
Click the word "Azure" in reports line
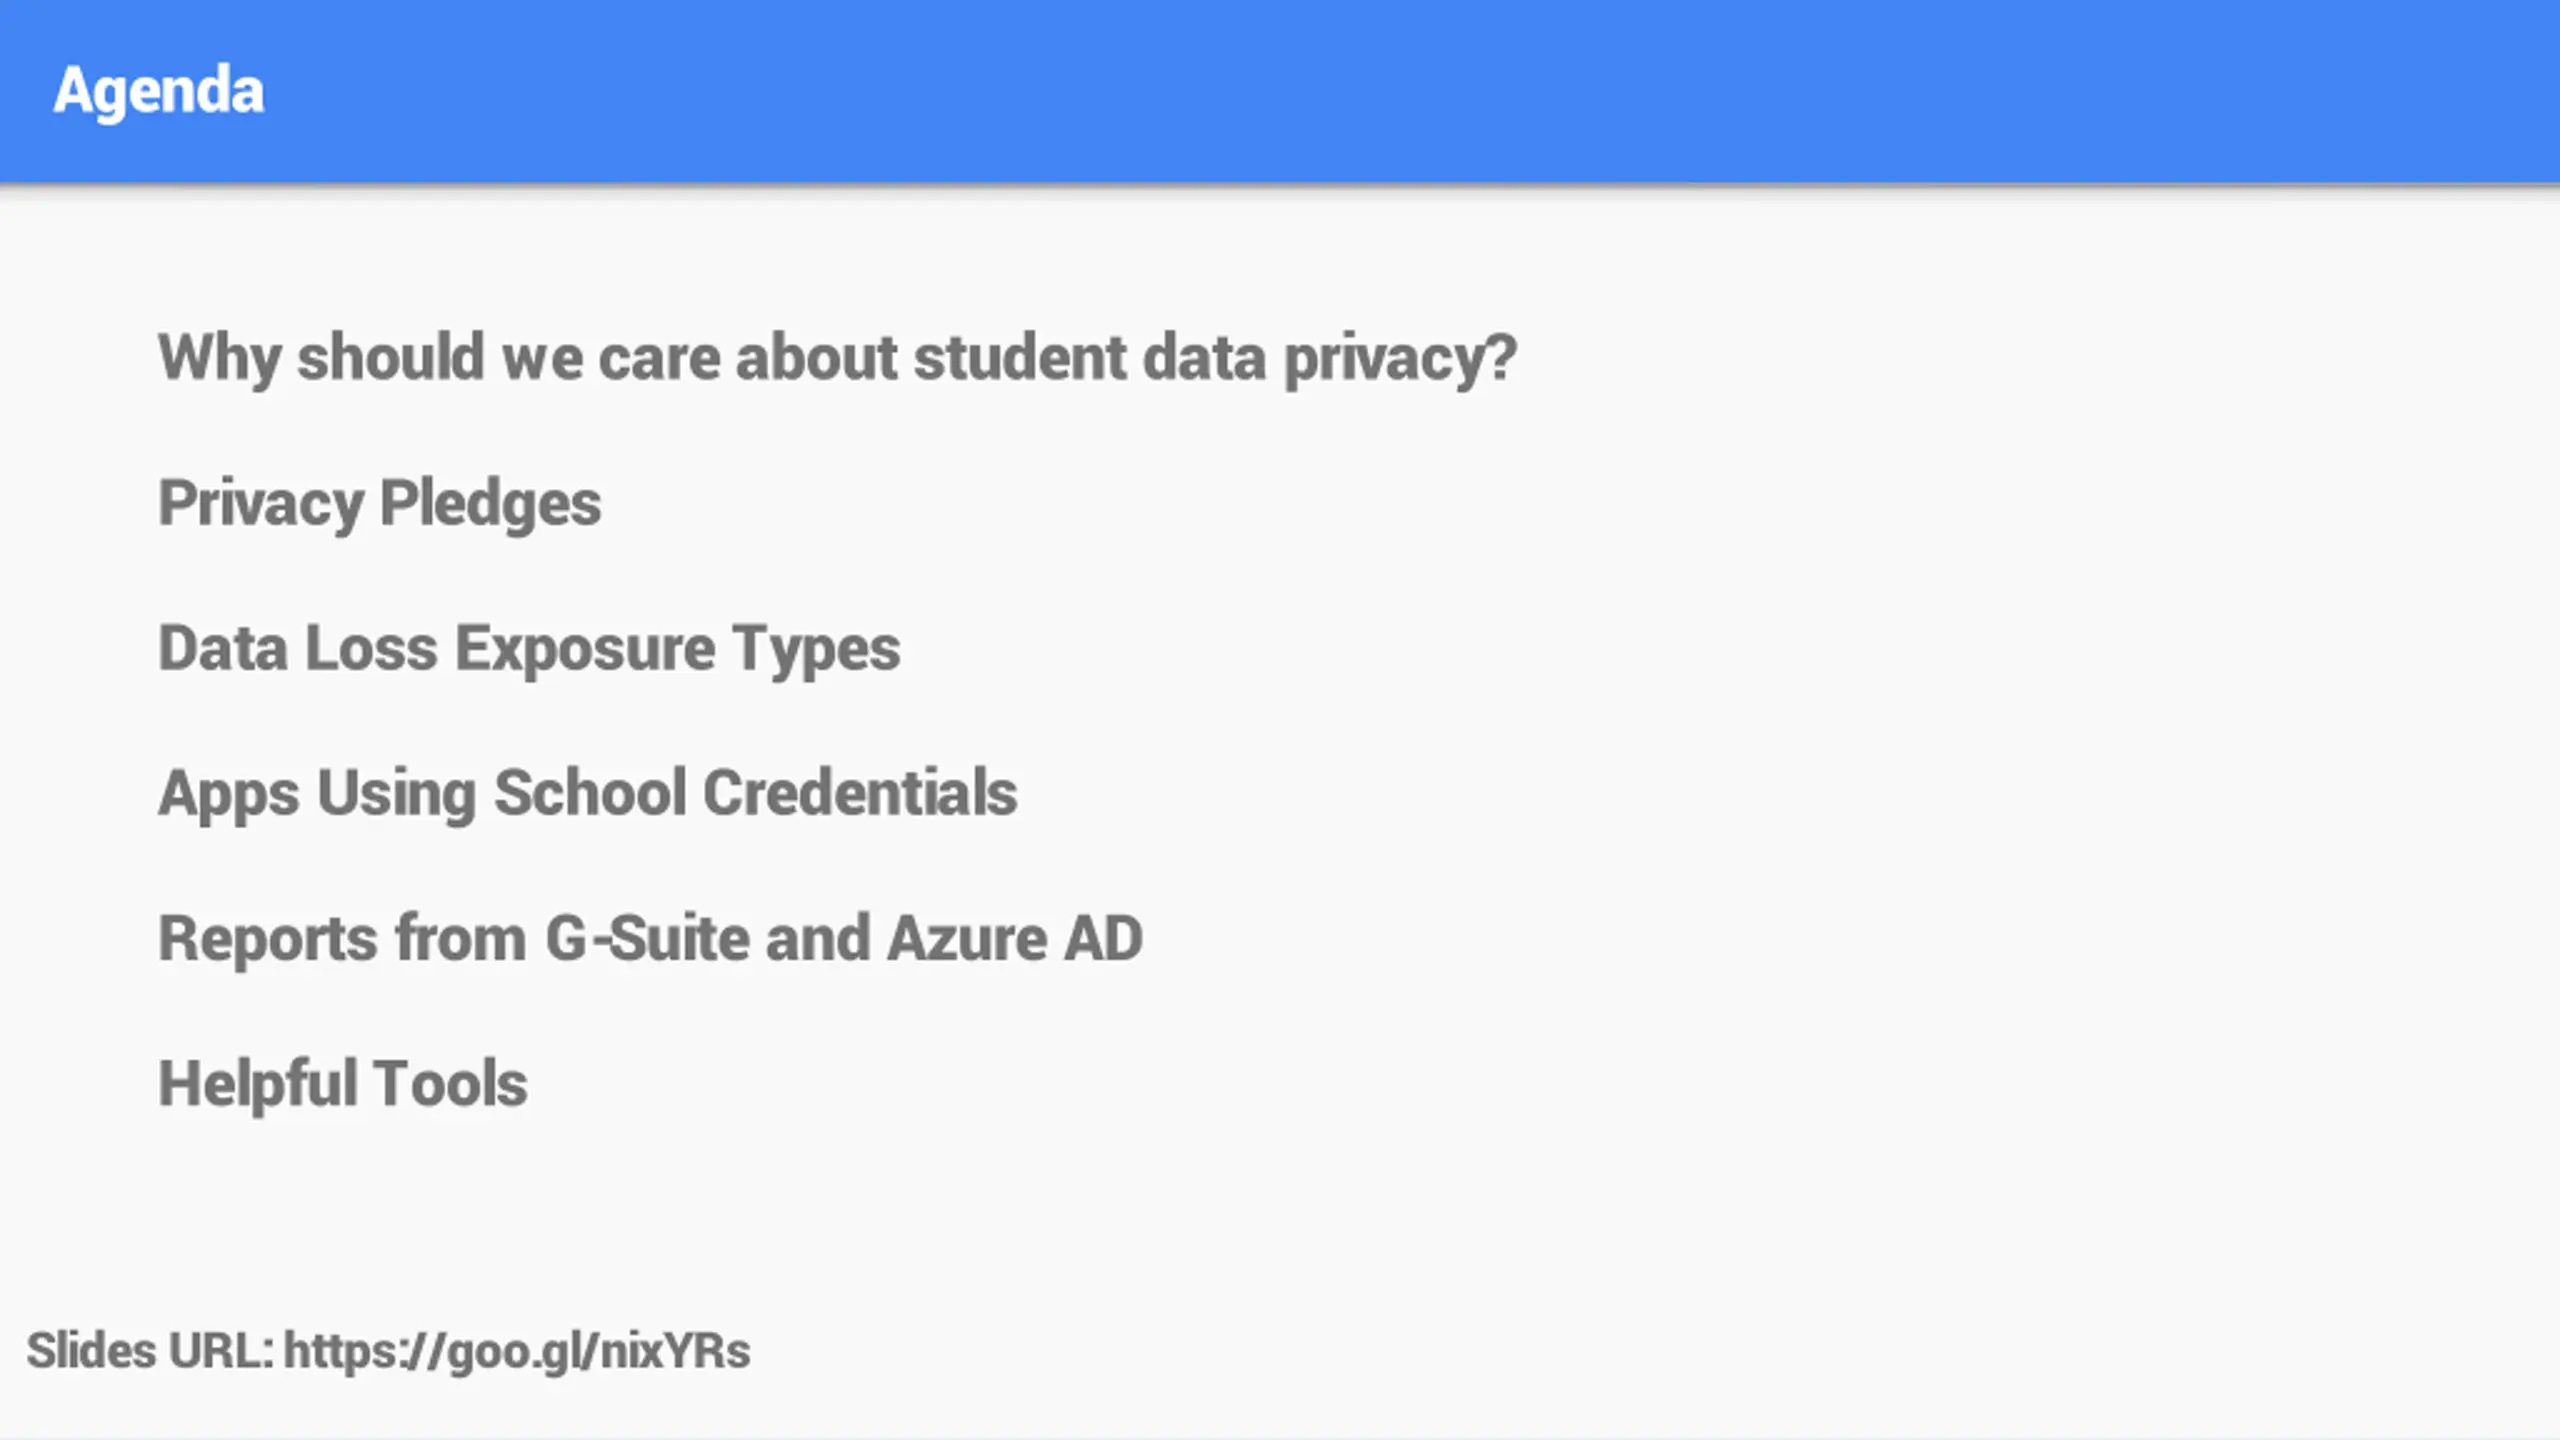(x=967, y=939)
